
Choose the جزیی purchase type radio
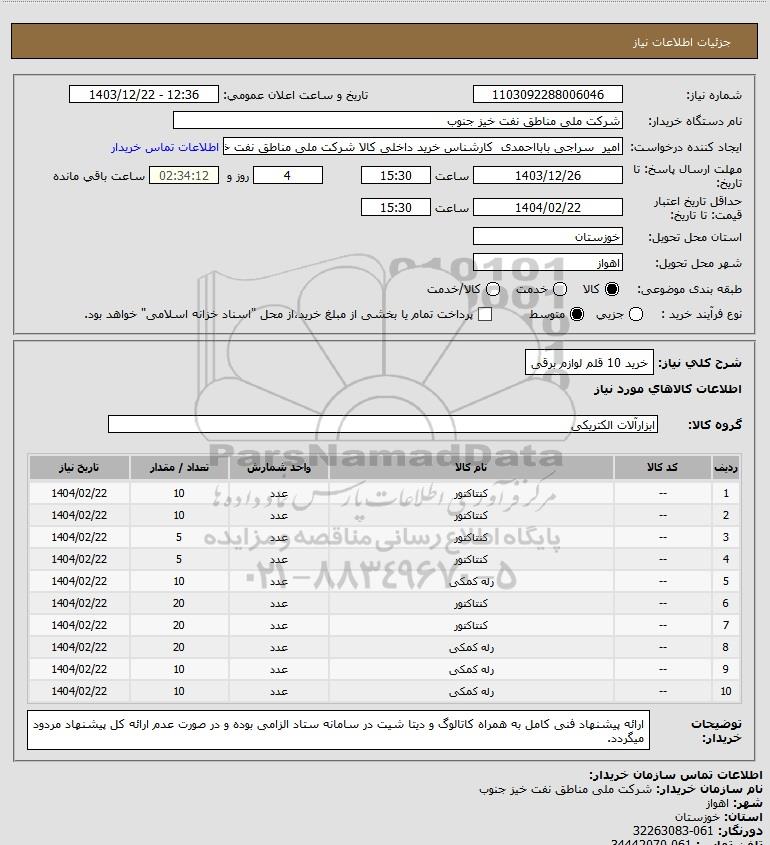[636, 314]
